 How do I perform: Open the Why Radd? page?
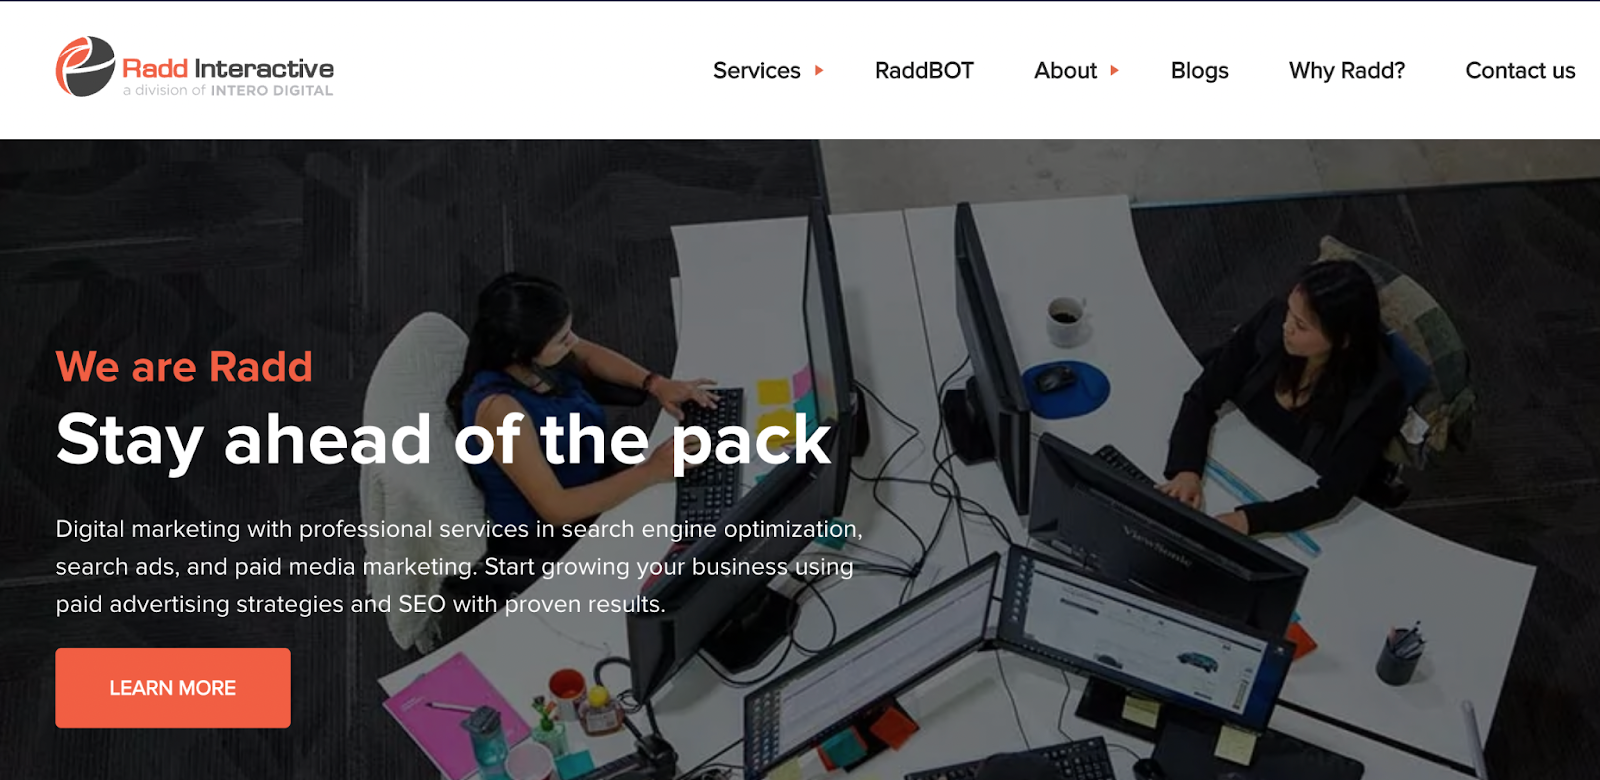pos(1347,70)
